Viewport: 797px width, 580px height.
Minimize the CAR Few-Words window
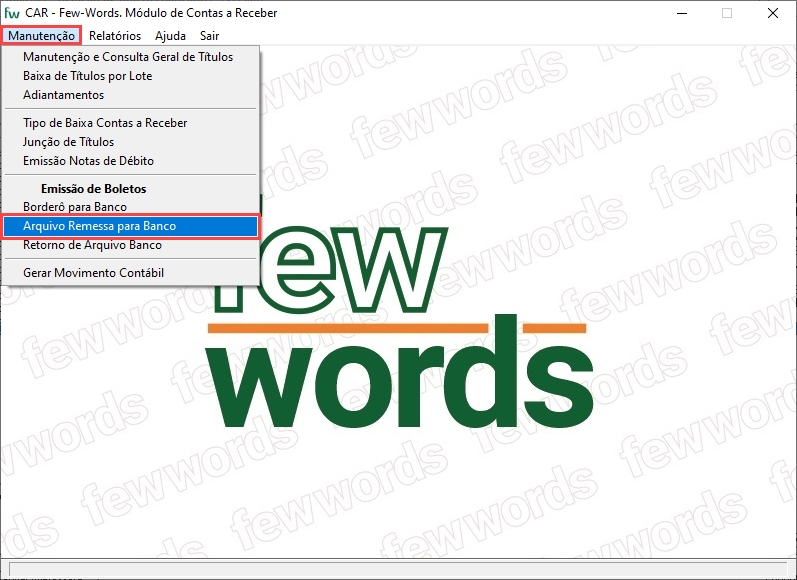tap(682, 13)
